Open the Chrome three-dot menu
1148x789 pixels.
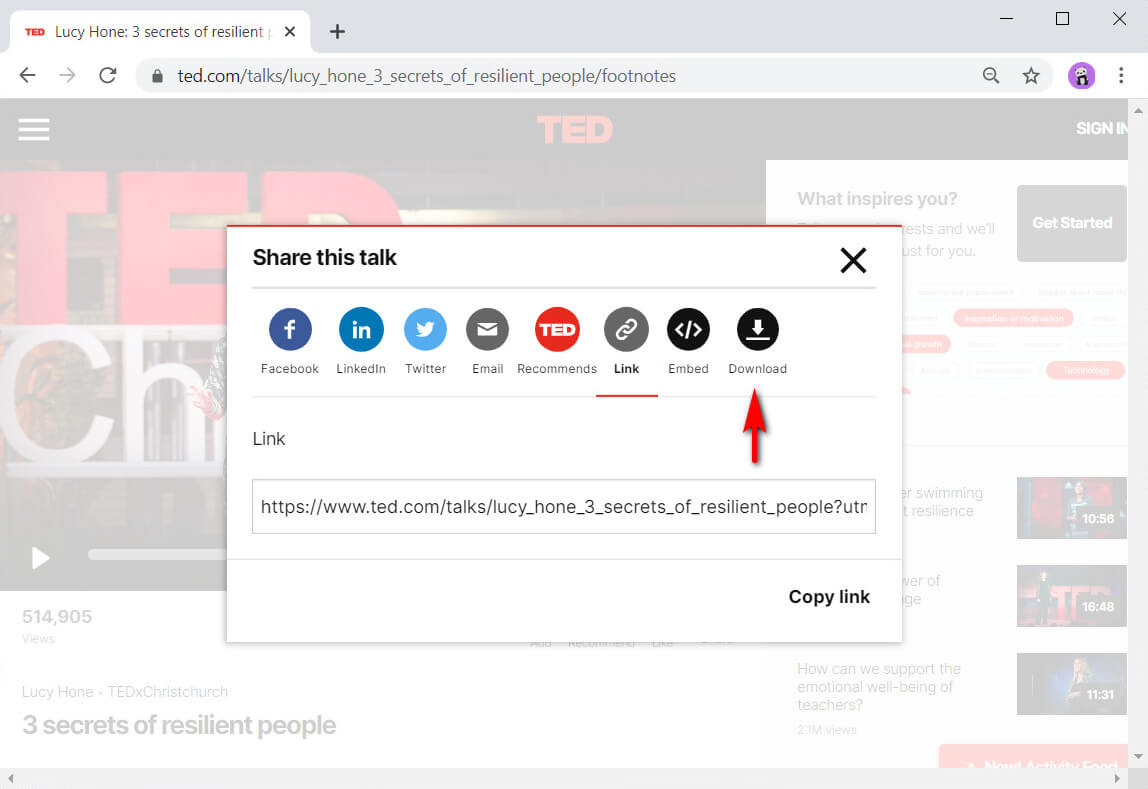(1121, 75)
